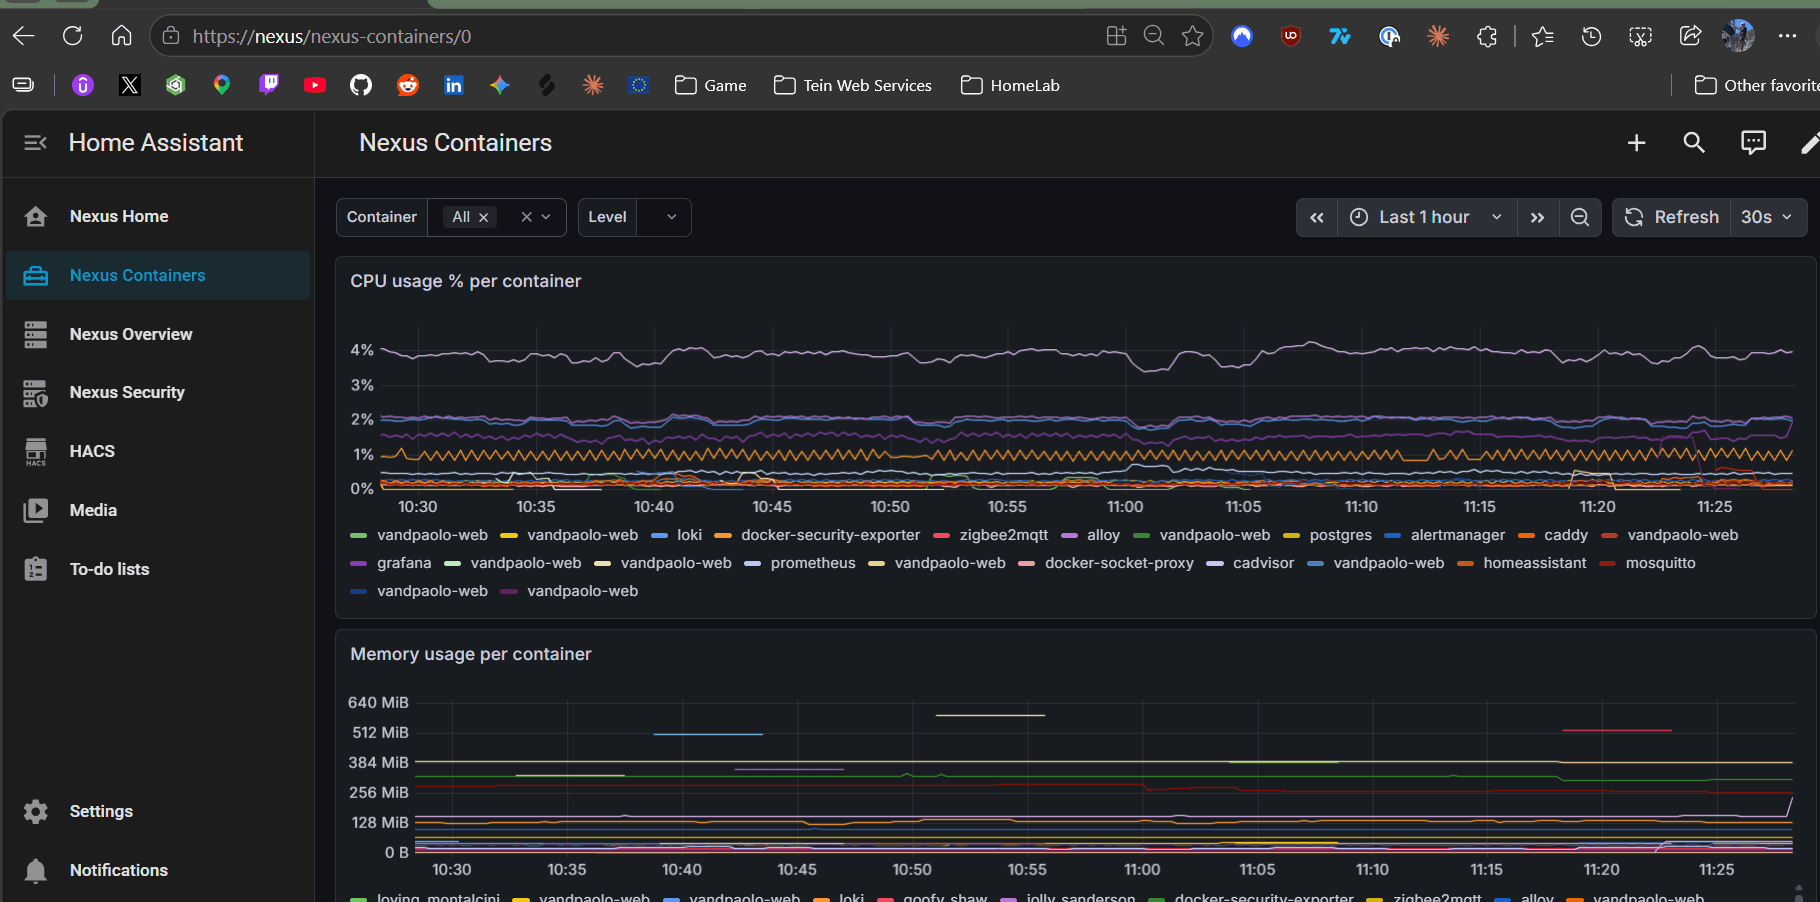Viewport: 1820px width, 902px height.
Task: Open the 30s refresh interval dropdown
Action: (1767, 217)
